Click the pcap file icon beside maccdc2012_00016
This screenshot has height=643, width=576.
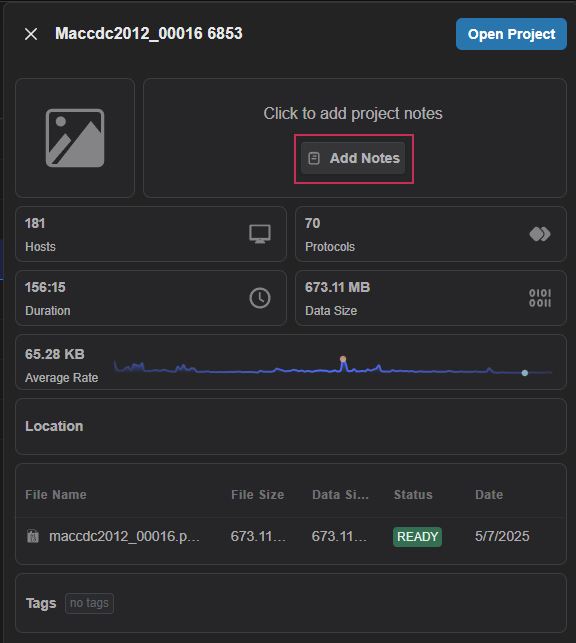pos(33,536)
